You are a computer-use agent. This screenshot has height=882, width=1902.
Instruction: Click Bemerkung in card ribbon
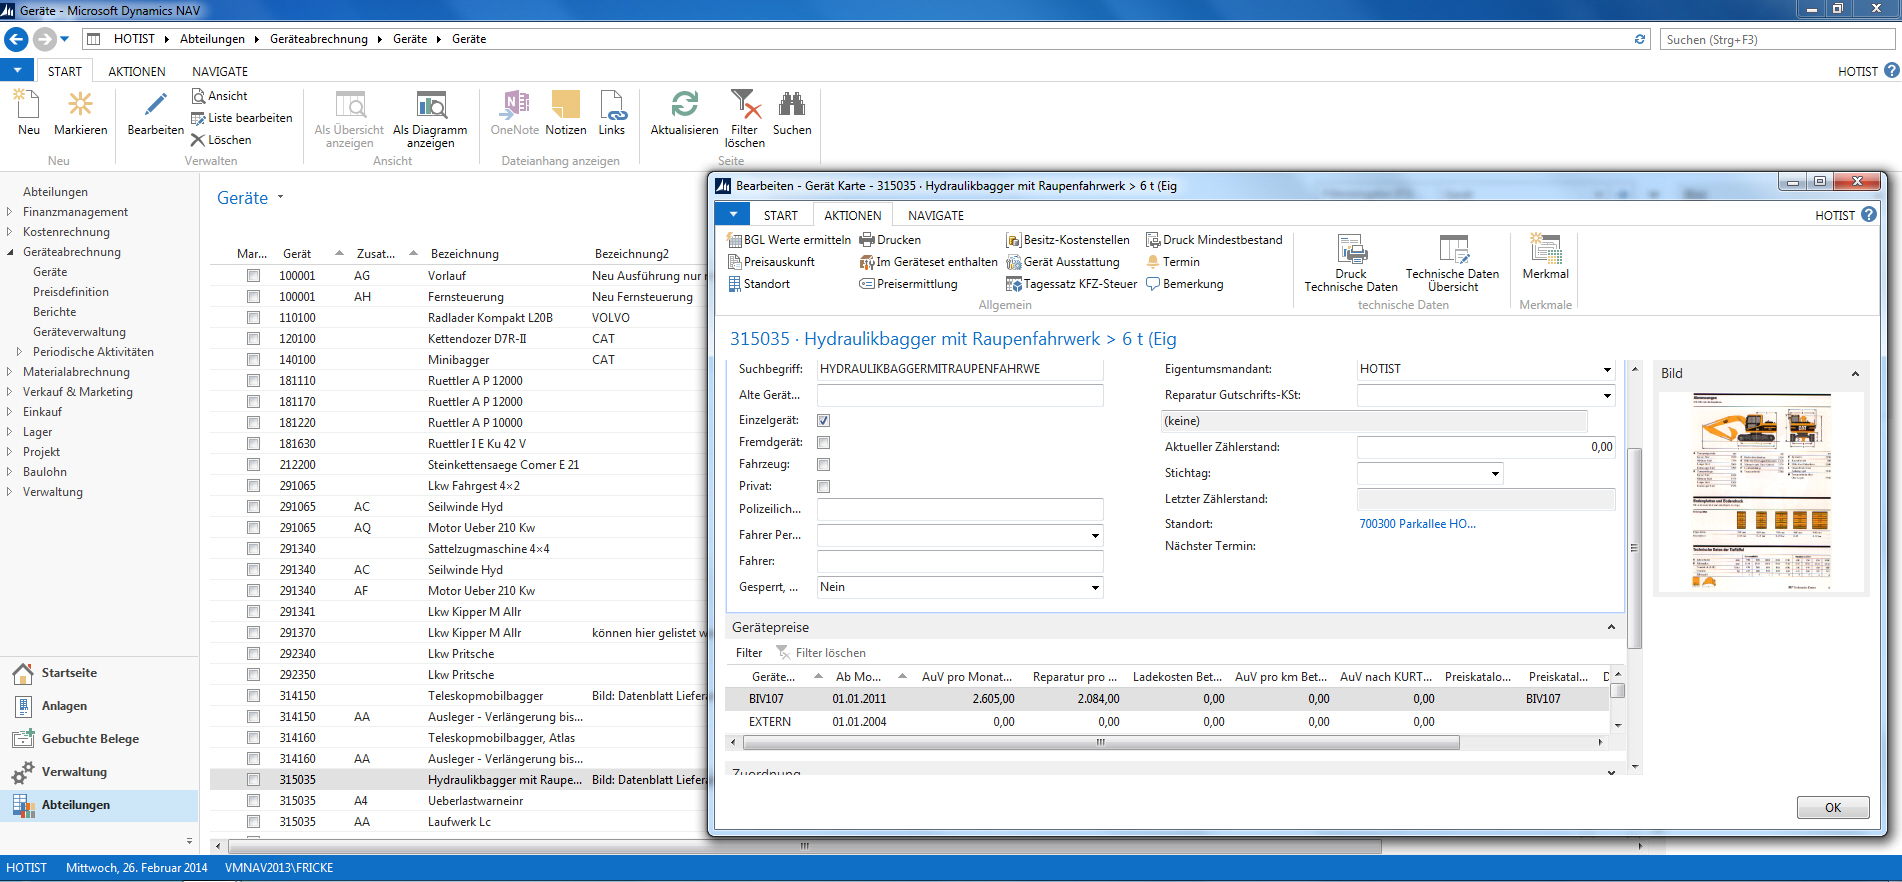[1184, 284]
